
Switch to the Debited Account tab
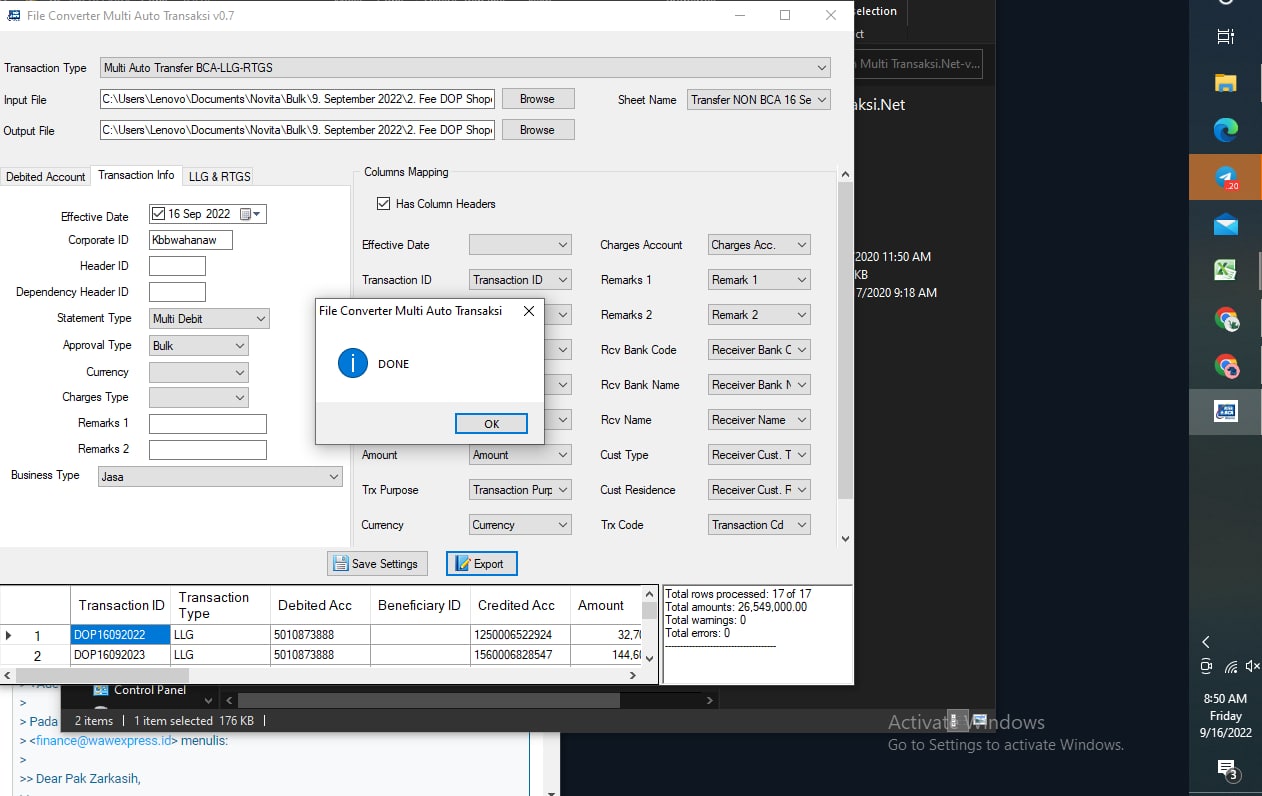46,177
